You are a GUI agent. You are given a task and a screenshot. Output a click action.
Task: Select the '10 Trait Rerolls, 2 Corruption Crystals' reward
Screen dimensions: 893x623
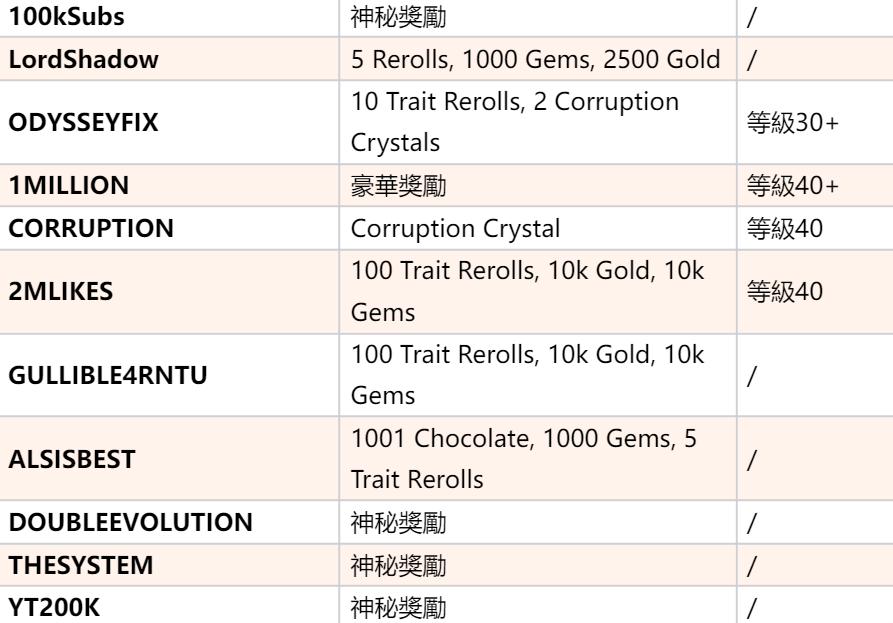click(515, 122)
